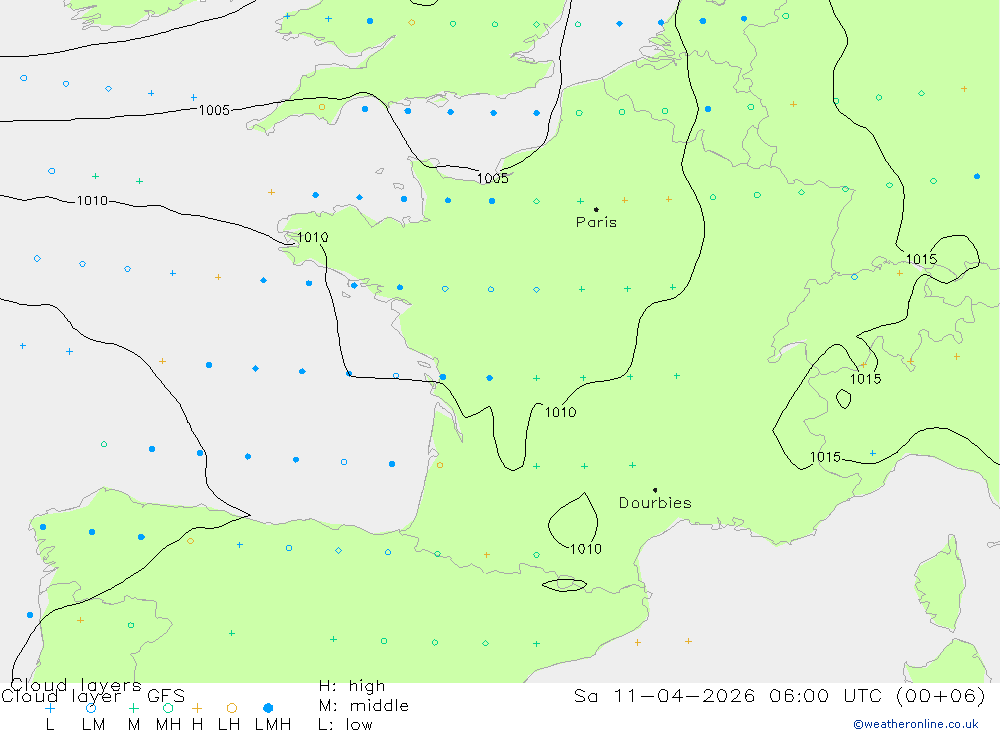
Task: Select the 'Dourbies' city label
Action: pos(655,503)
